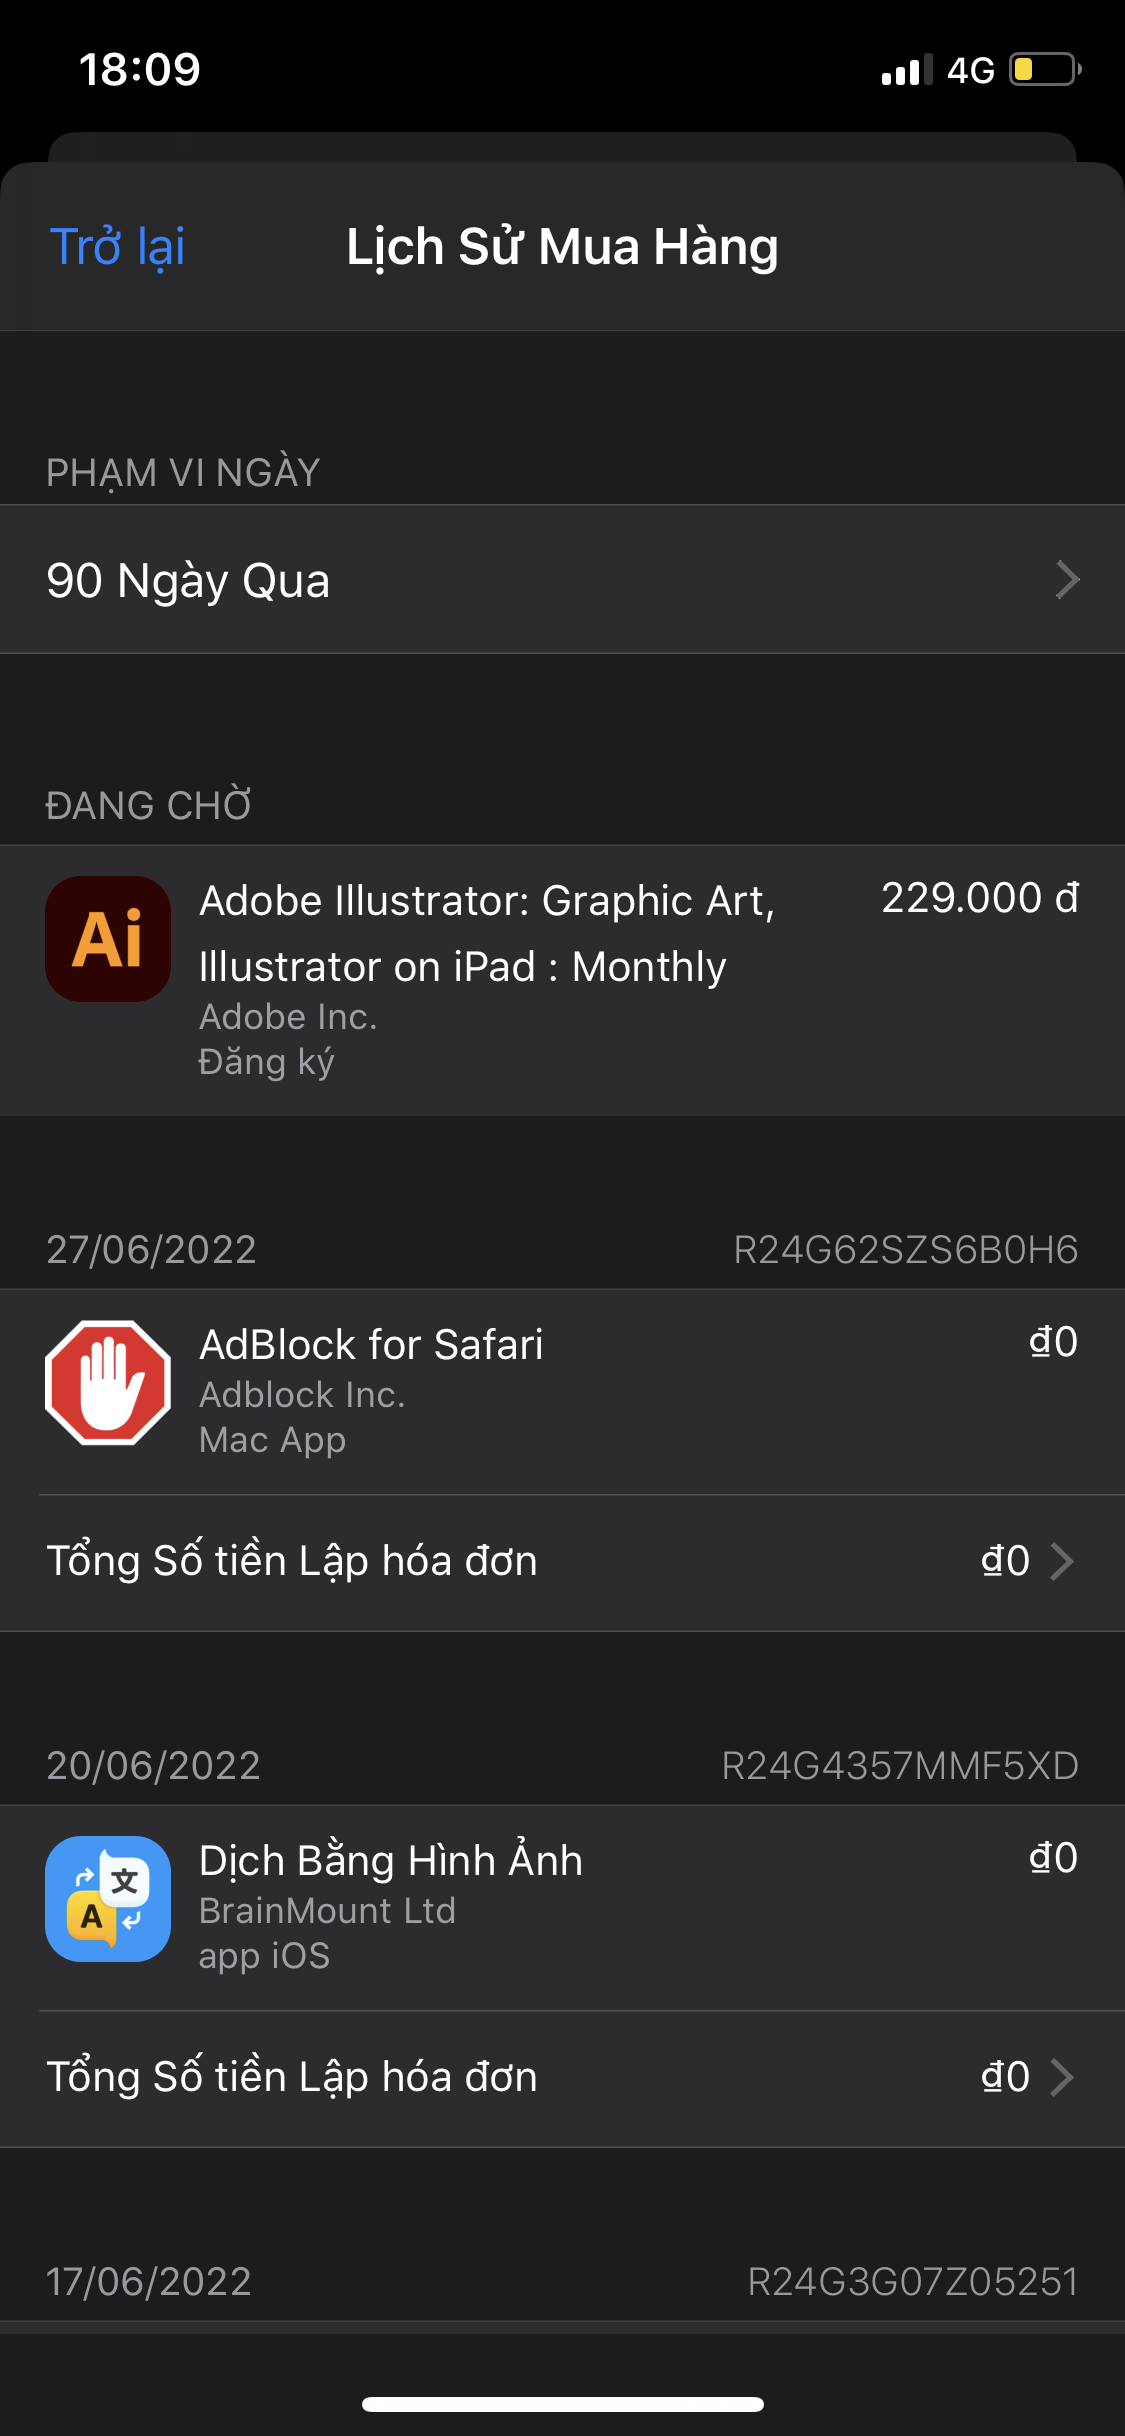Tap the 4G network indicator
The width and height of the screenshot is (1125, 2436).
[x=970, y=71]
